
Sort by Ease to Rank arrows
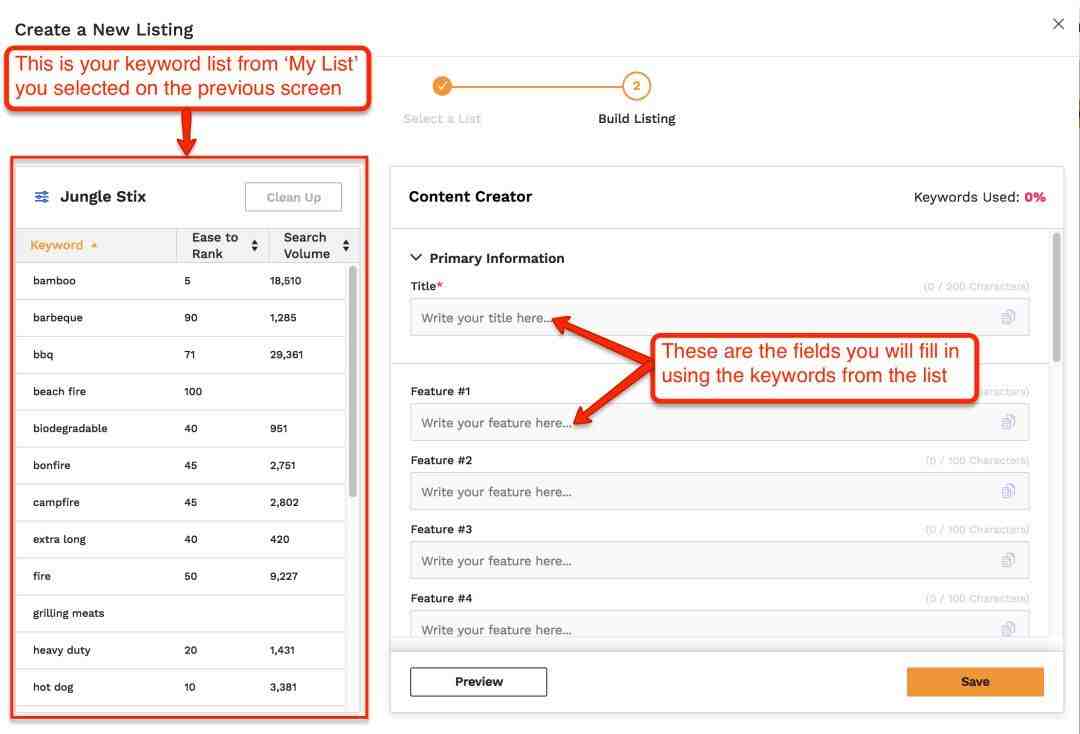[254, 246]
